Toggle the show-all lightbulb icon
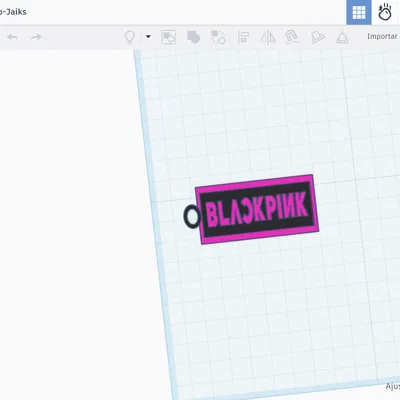 130,37
